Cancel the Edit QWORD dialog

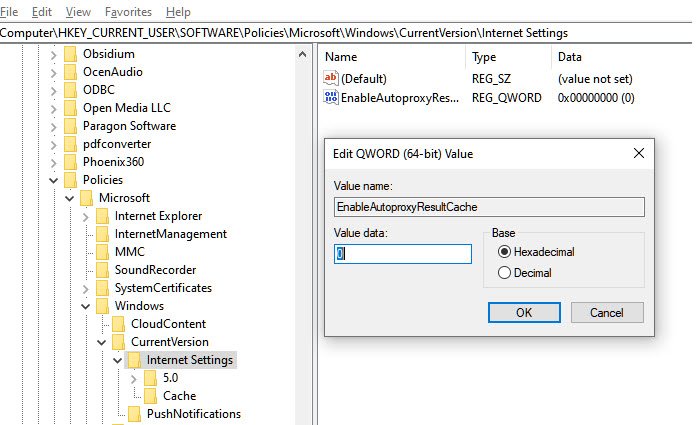pos(607,312)
